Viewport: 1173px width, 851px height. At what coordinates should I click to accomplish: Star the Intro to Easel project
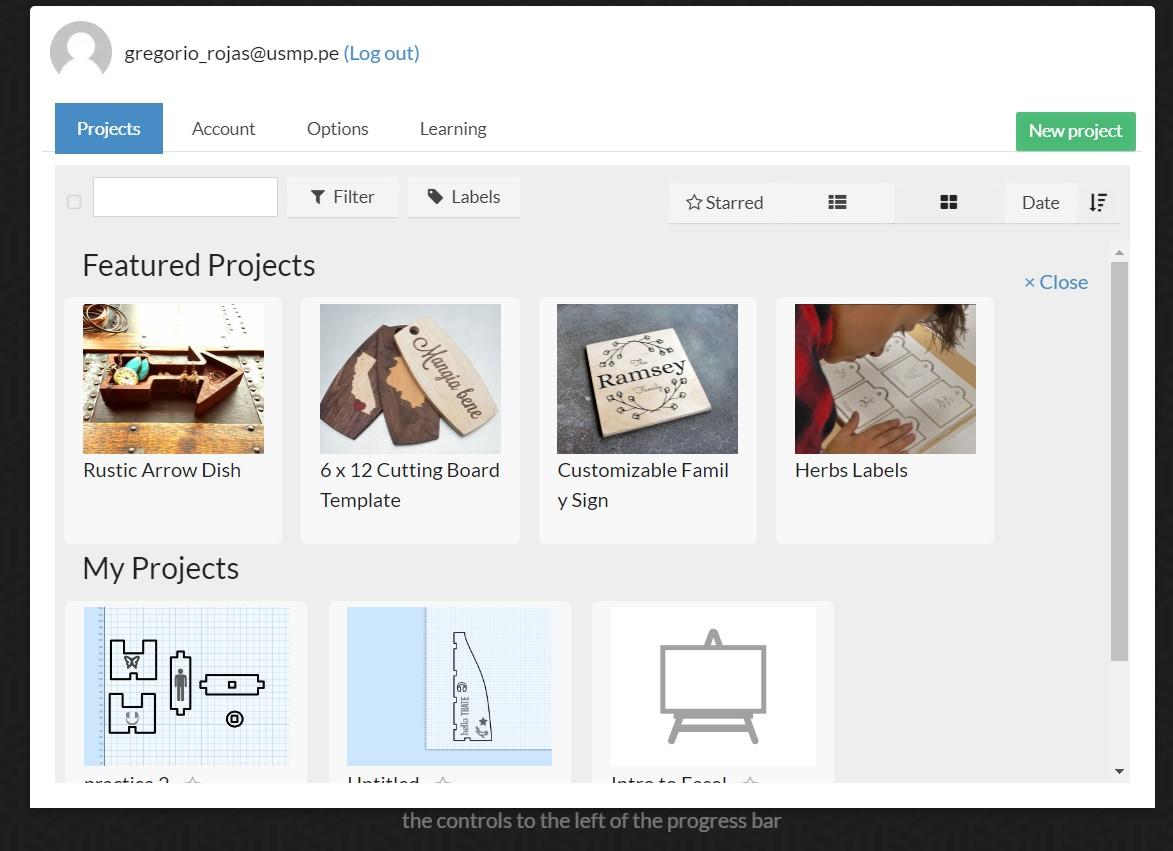(750, 780)
